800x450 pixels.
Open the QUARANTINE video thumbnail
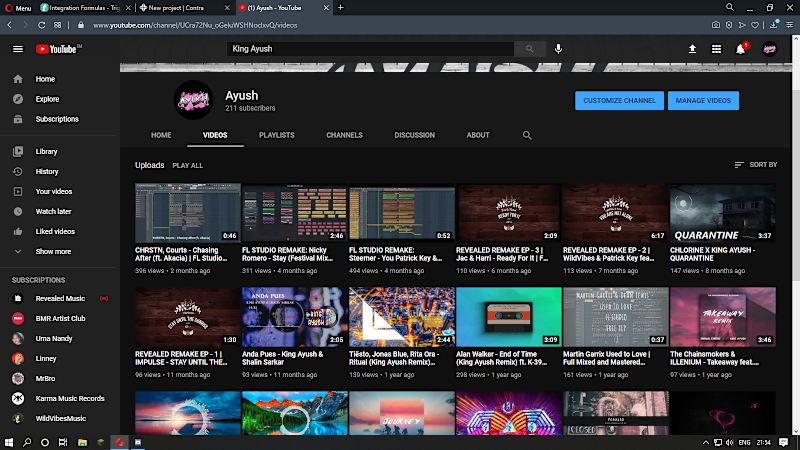tap(722, 213)
